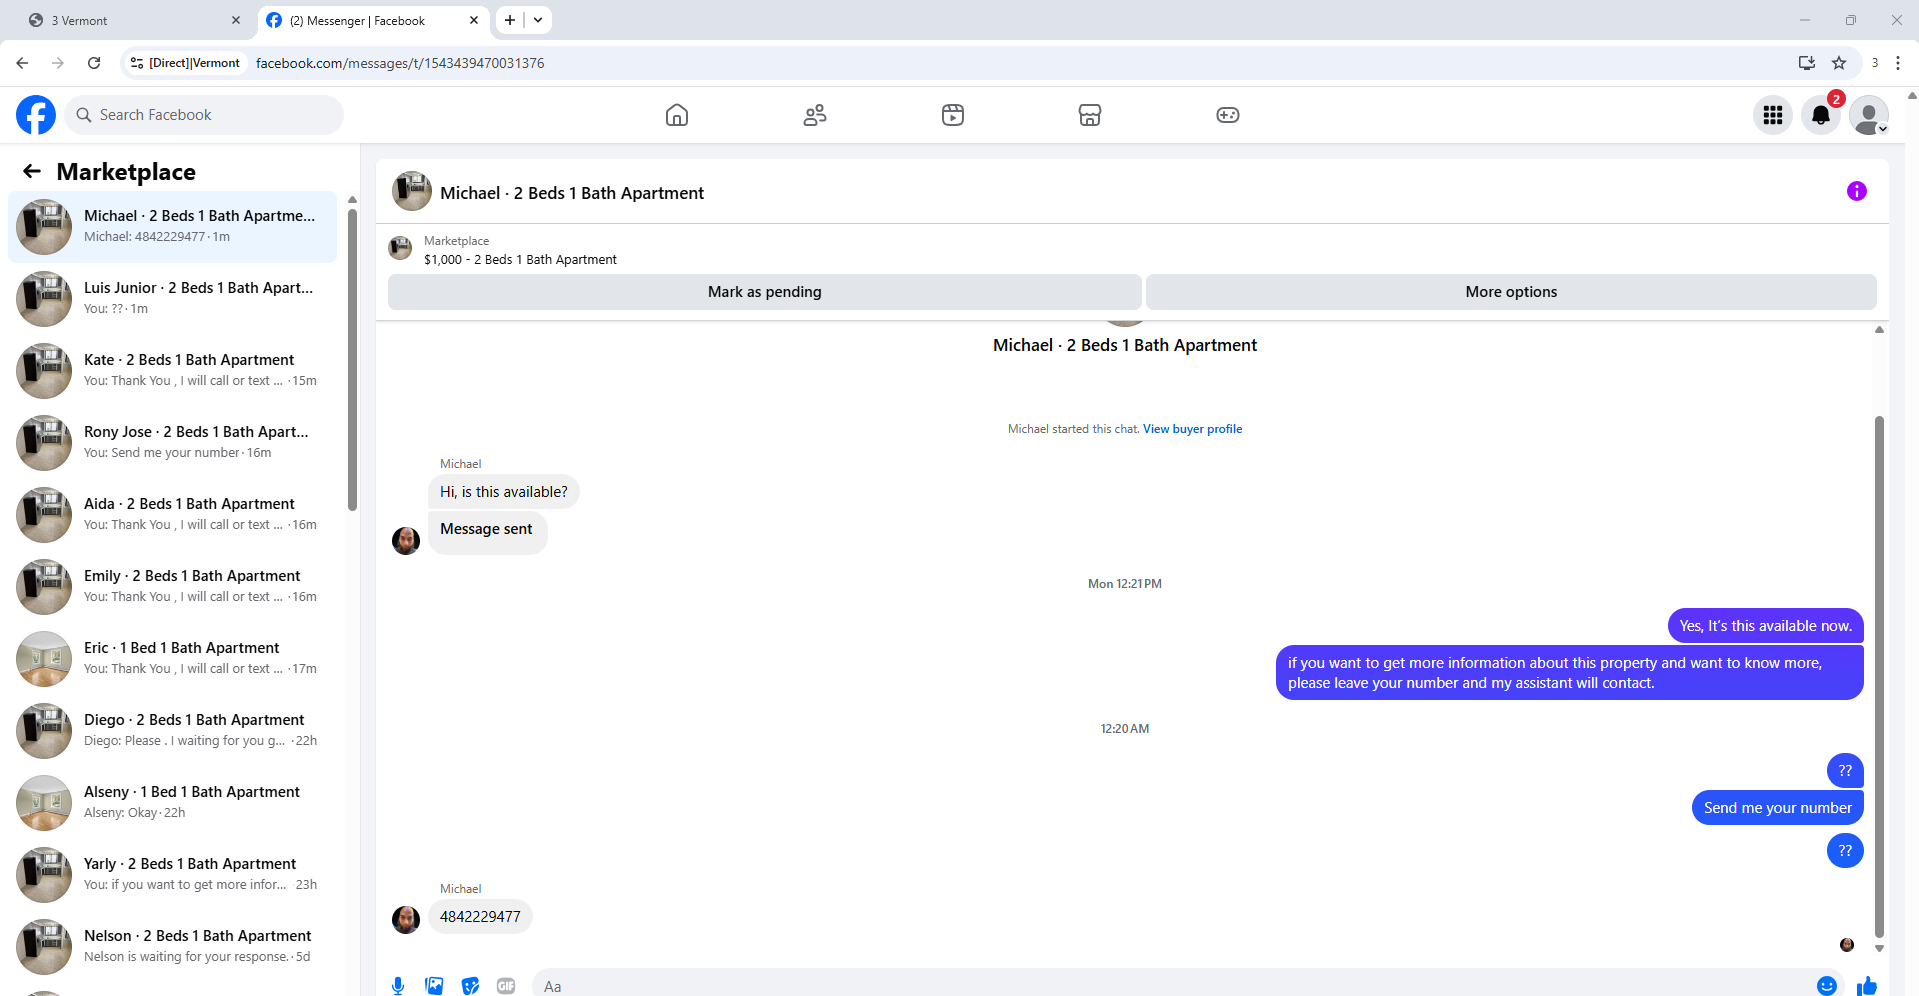Image resolution: width=1919 pixels, height=996 pixels.
Task: Click the back arrow beside Marketplace
Action: [32, 171]
